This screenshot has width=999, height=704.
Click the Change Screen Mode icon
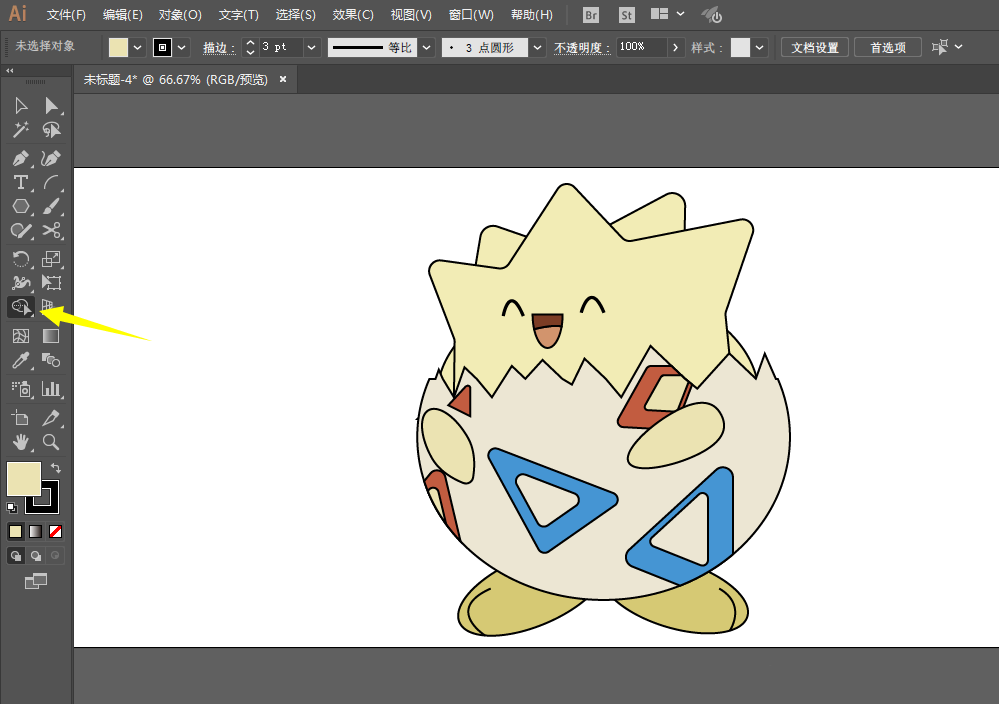click(36, 580)
